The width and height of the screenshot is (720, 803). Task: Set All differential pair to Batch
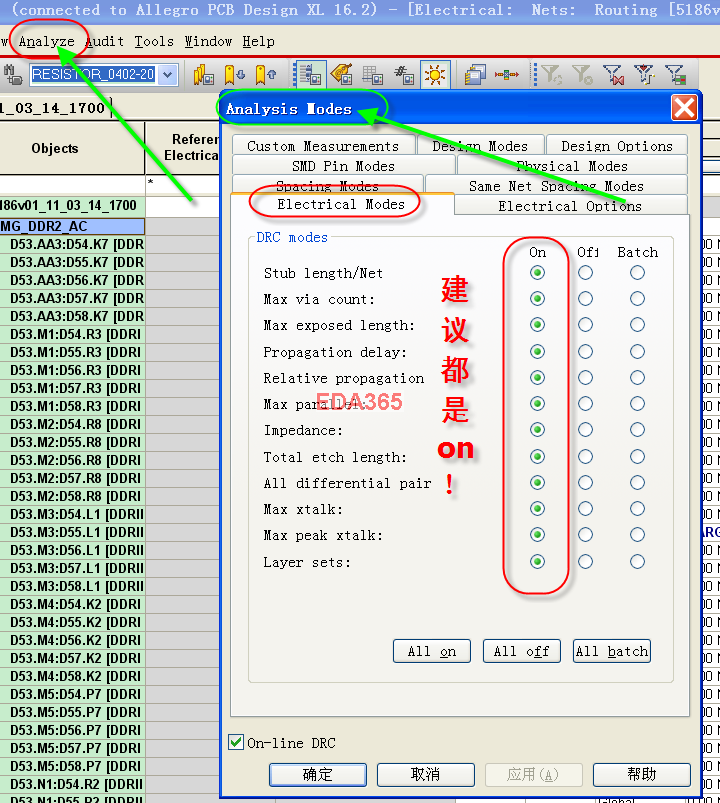click(637, 482)
